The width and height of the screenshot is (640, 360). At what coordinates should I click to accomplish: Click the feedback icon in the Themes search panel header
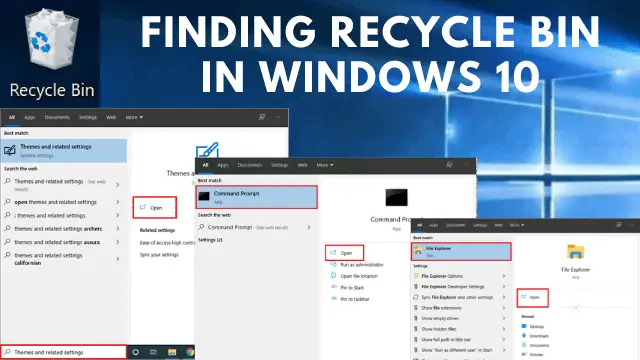click(x=262, y=117)
